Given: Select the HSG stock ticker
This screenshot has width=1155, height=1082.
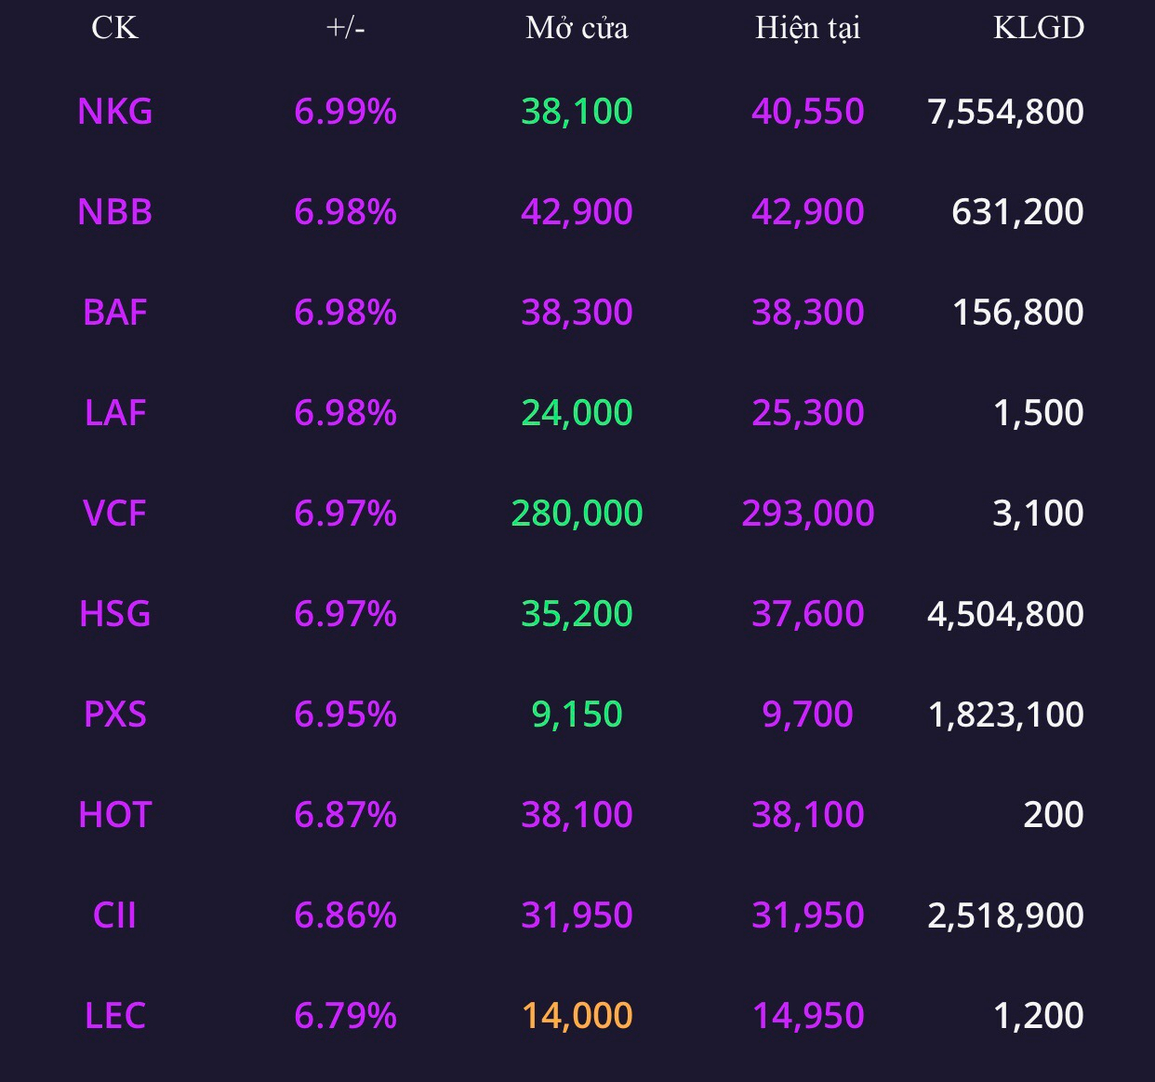Looking at the screenshot, I should tap(115, 614).
